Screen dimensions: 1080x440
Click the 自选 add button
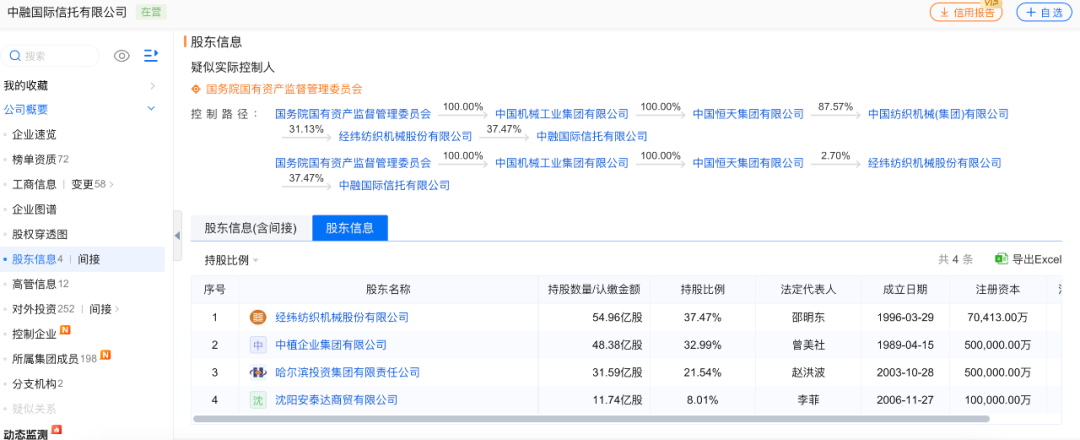[1044, 12]
